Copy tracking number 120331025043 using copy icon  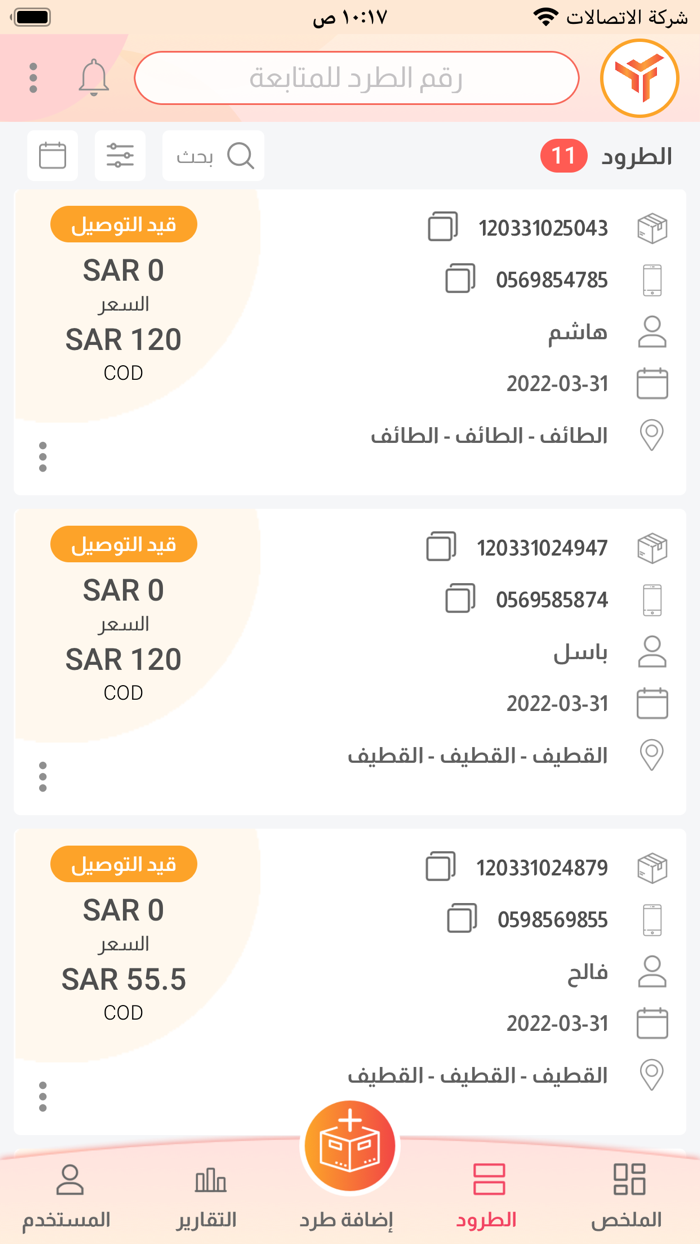pos(444,227)
